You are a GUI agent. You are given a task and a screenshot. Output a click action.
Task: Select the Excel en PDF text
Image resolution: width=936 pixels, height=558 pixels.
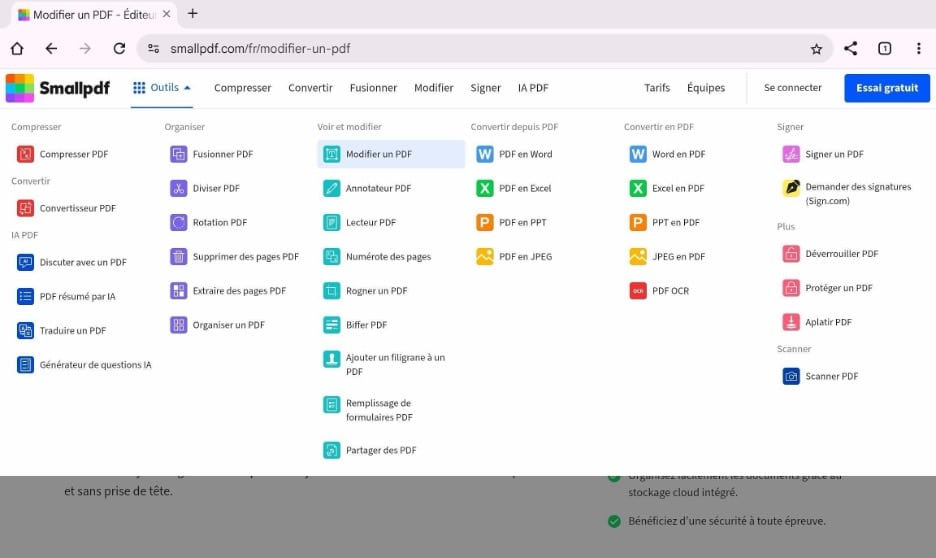678,188
